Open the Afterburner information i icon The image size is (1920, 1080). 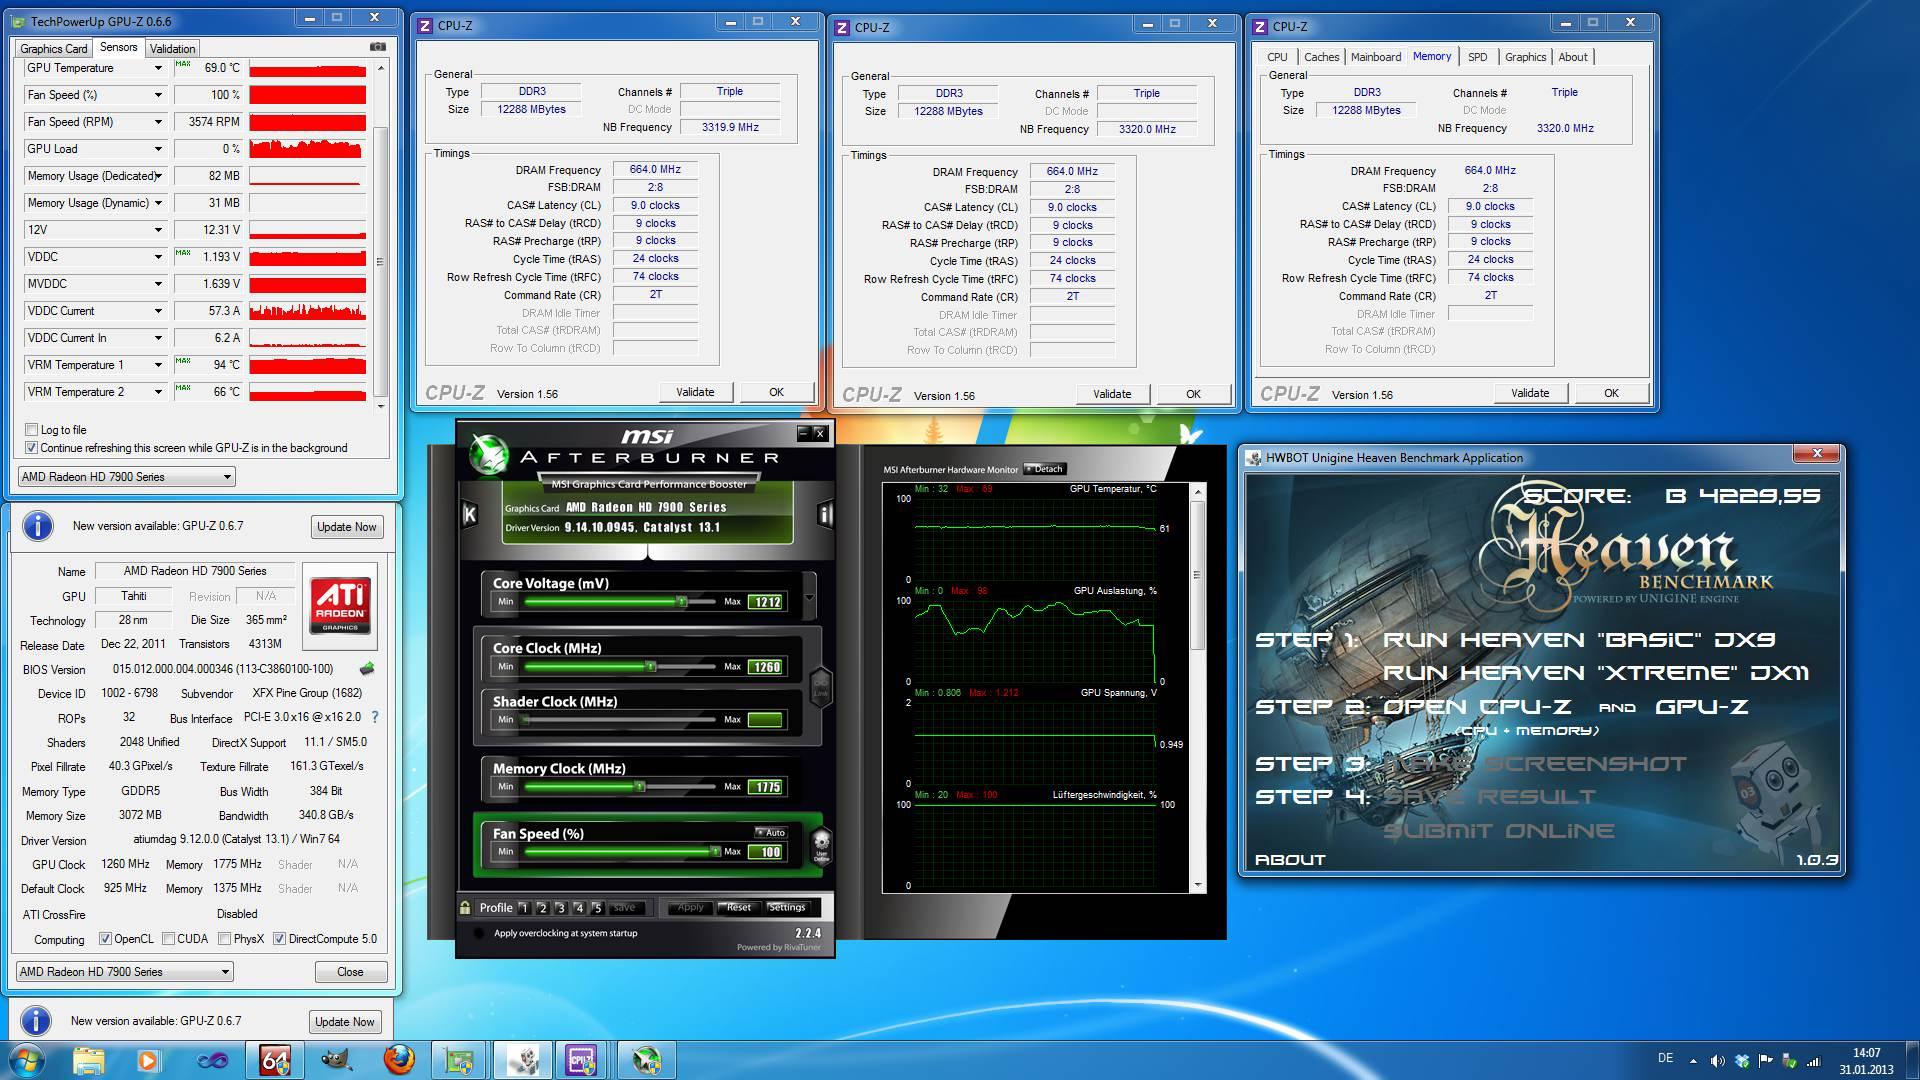(825, 514)
